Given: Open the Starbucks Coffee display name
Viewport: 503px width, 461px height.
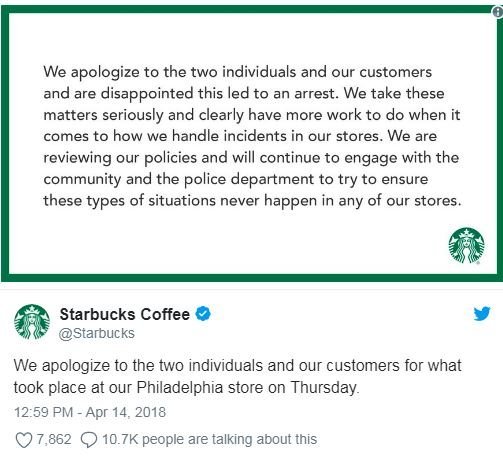Looking at the screenshot, I should coord(125,314).
